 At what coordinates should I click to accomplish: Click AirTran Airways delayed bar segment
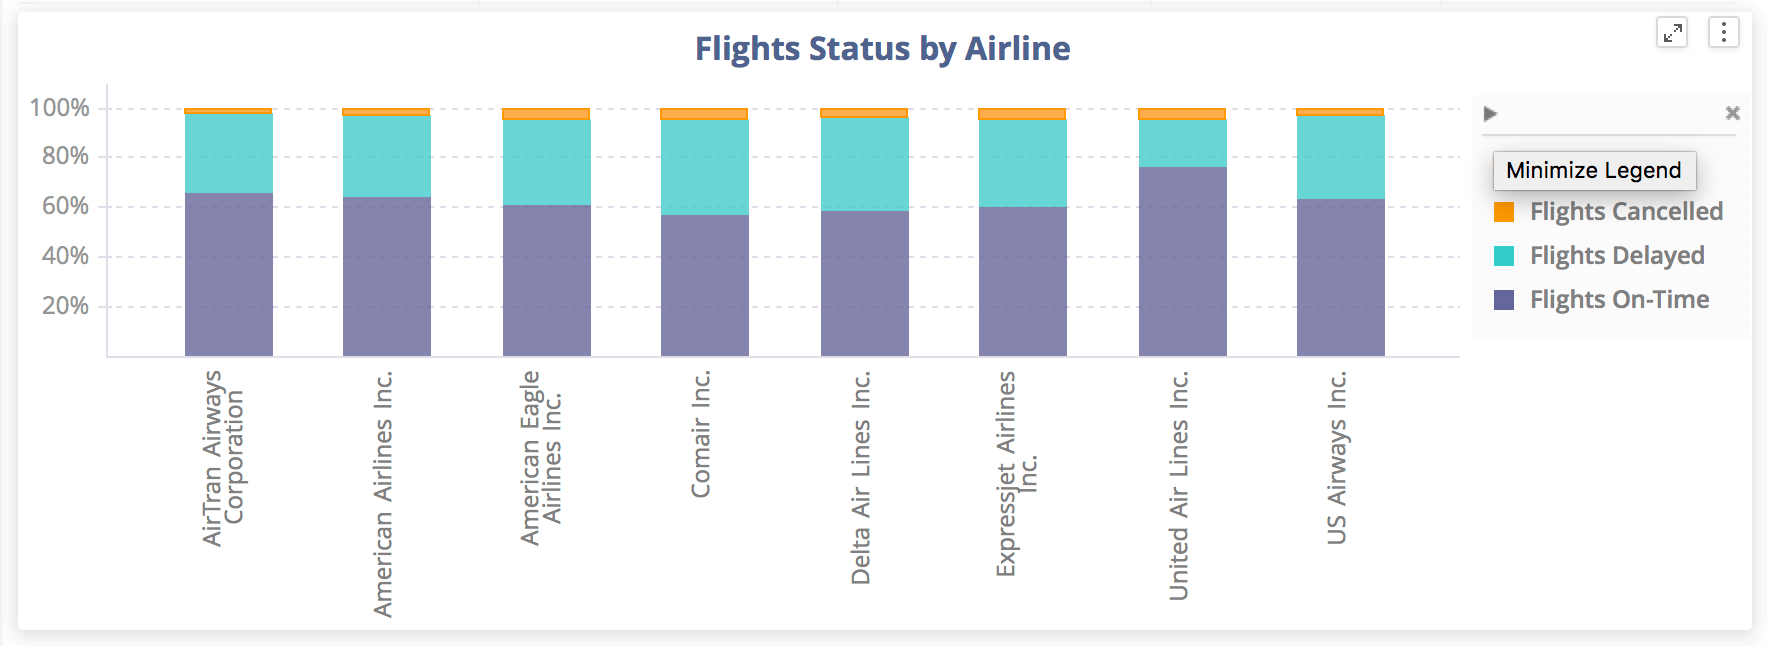click(229, 153)
